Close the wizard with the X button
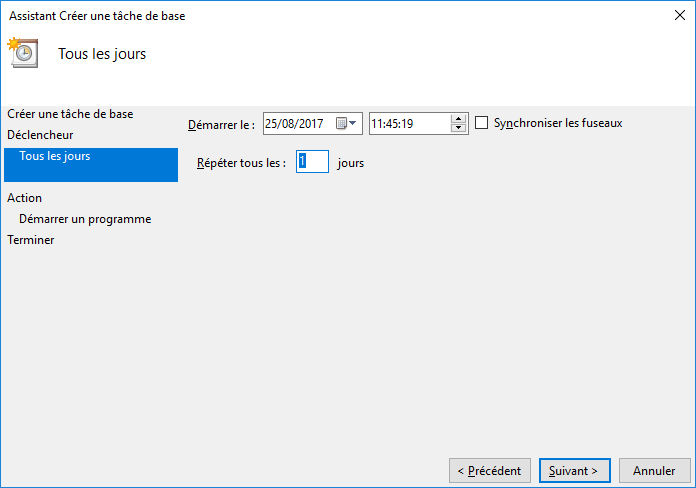Screen dimensions: 696x488 tap(680, 15)
